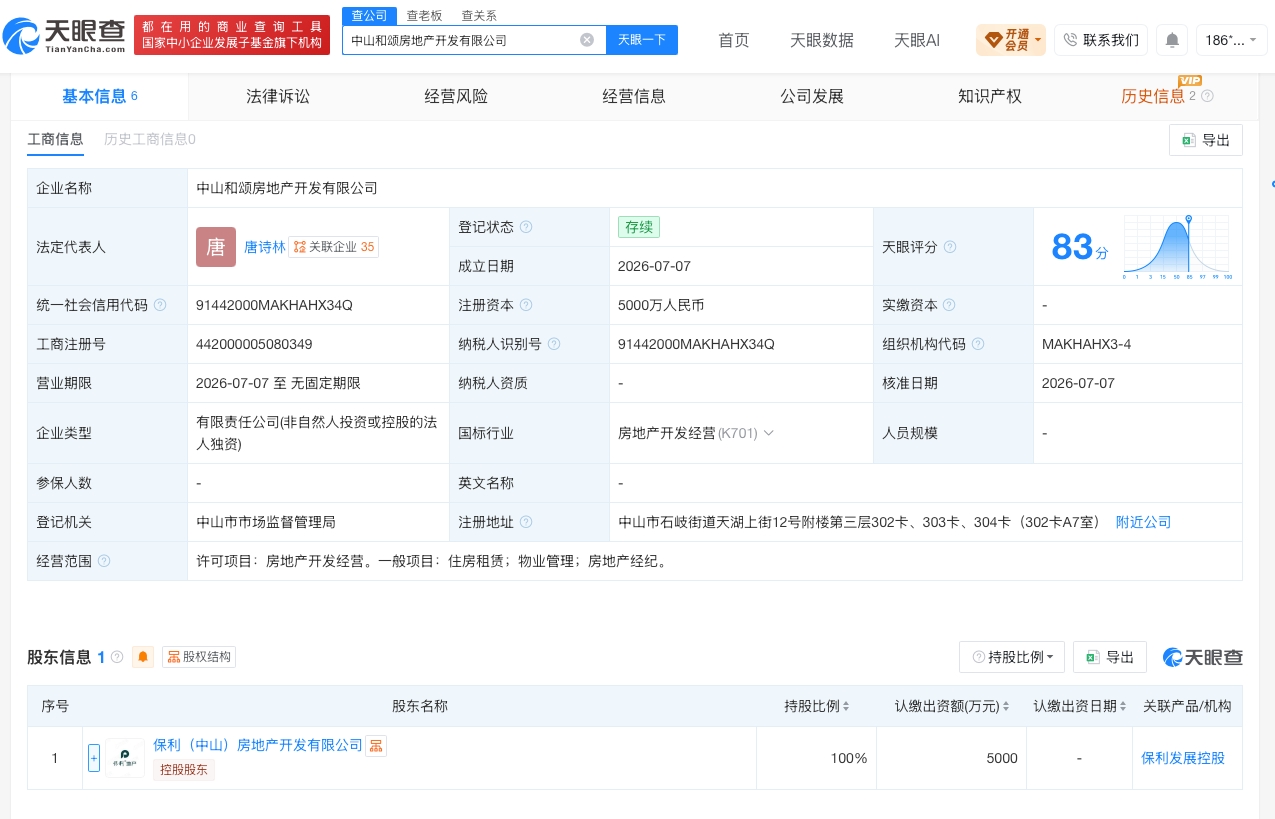1275x819 pixels.
Task: Click the credit code 91442000MAKHAHX34Q beside 统一社会信用代码
Action: (x=275, y=305)
